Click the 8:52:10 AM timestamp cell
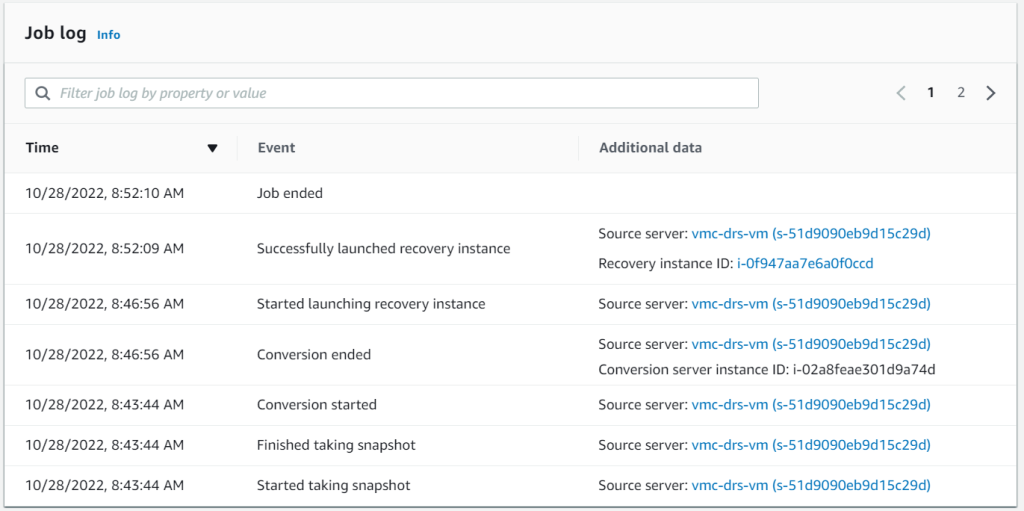The height and width of the screenshot is (511, 1024). (104, 193)
